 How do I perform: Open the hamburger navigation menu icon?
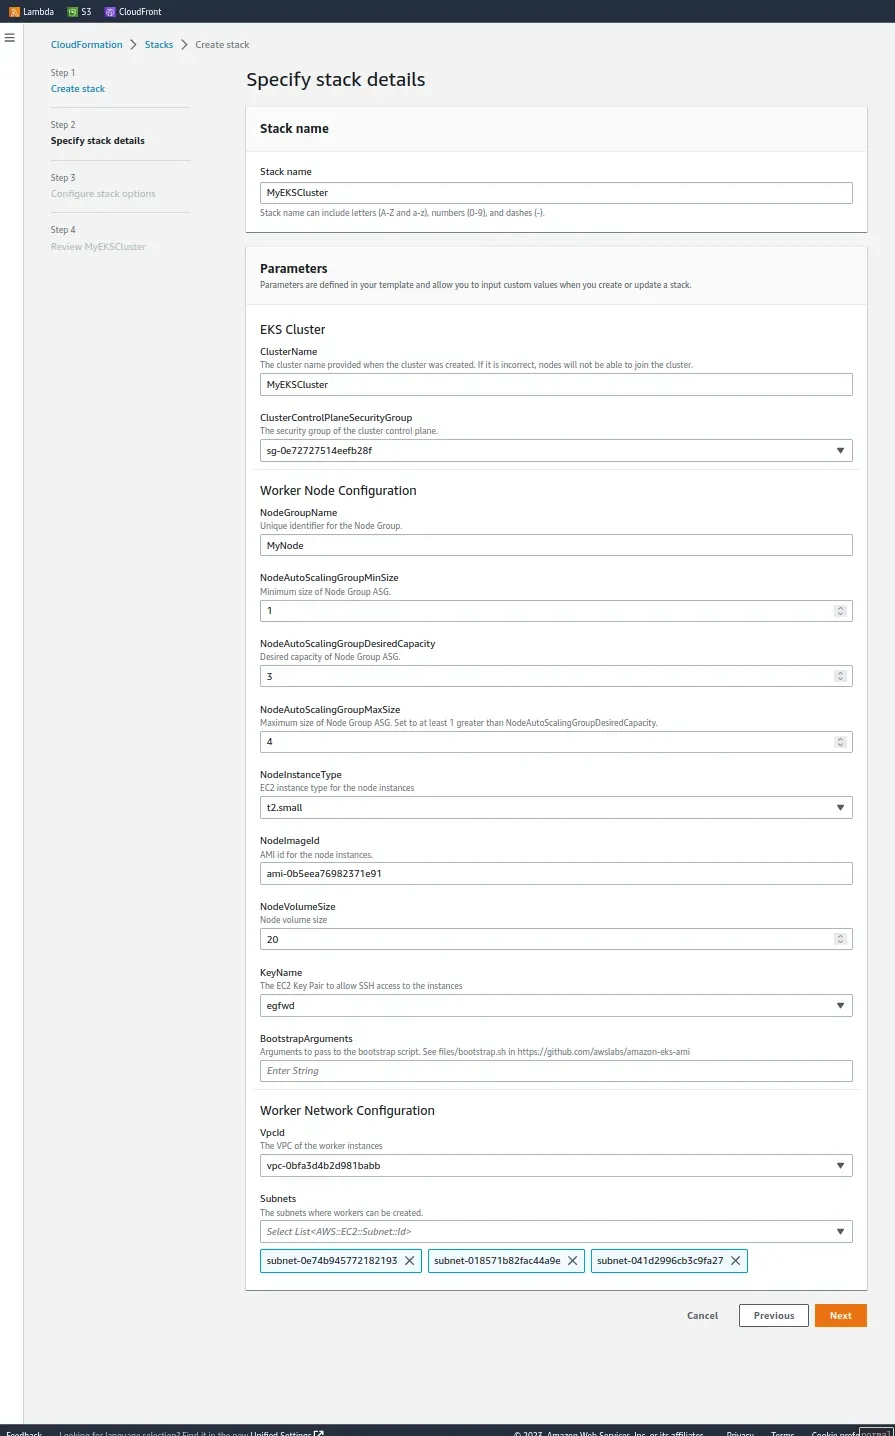[10, 38]
